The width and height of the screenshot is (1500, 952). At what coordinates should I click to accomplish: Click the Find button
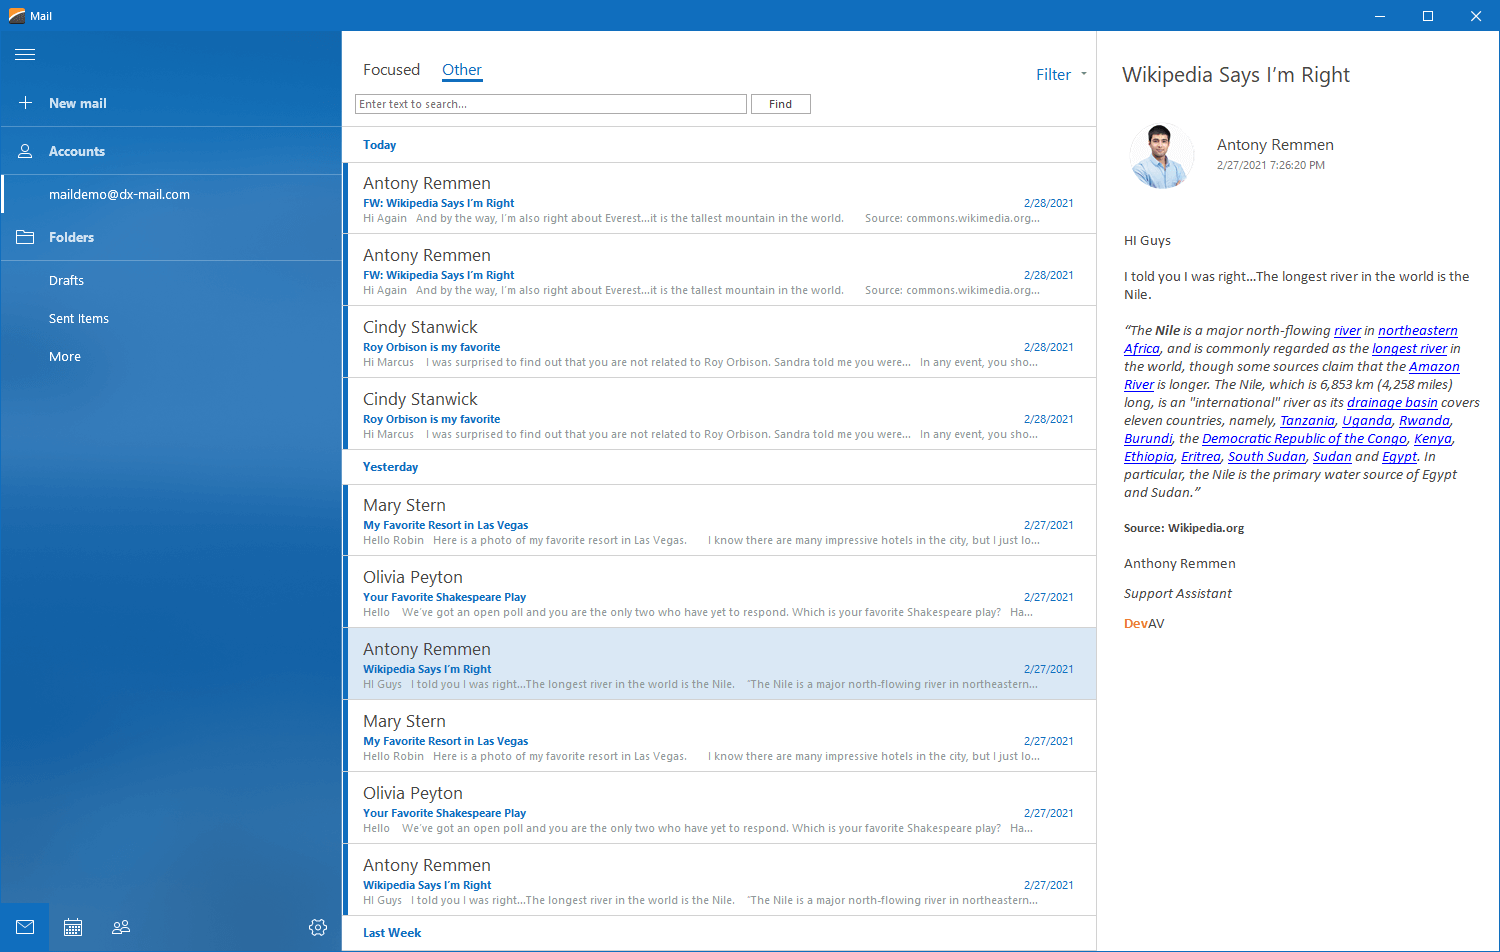coord(780,103)
